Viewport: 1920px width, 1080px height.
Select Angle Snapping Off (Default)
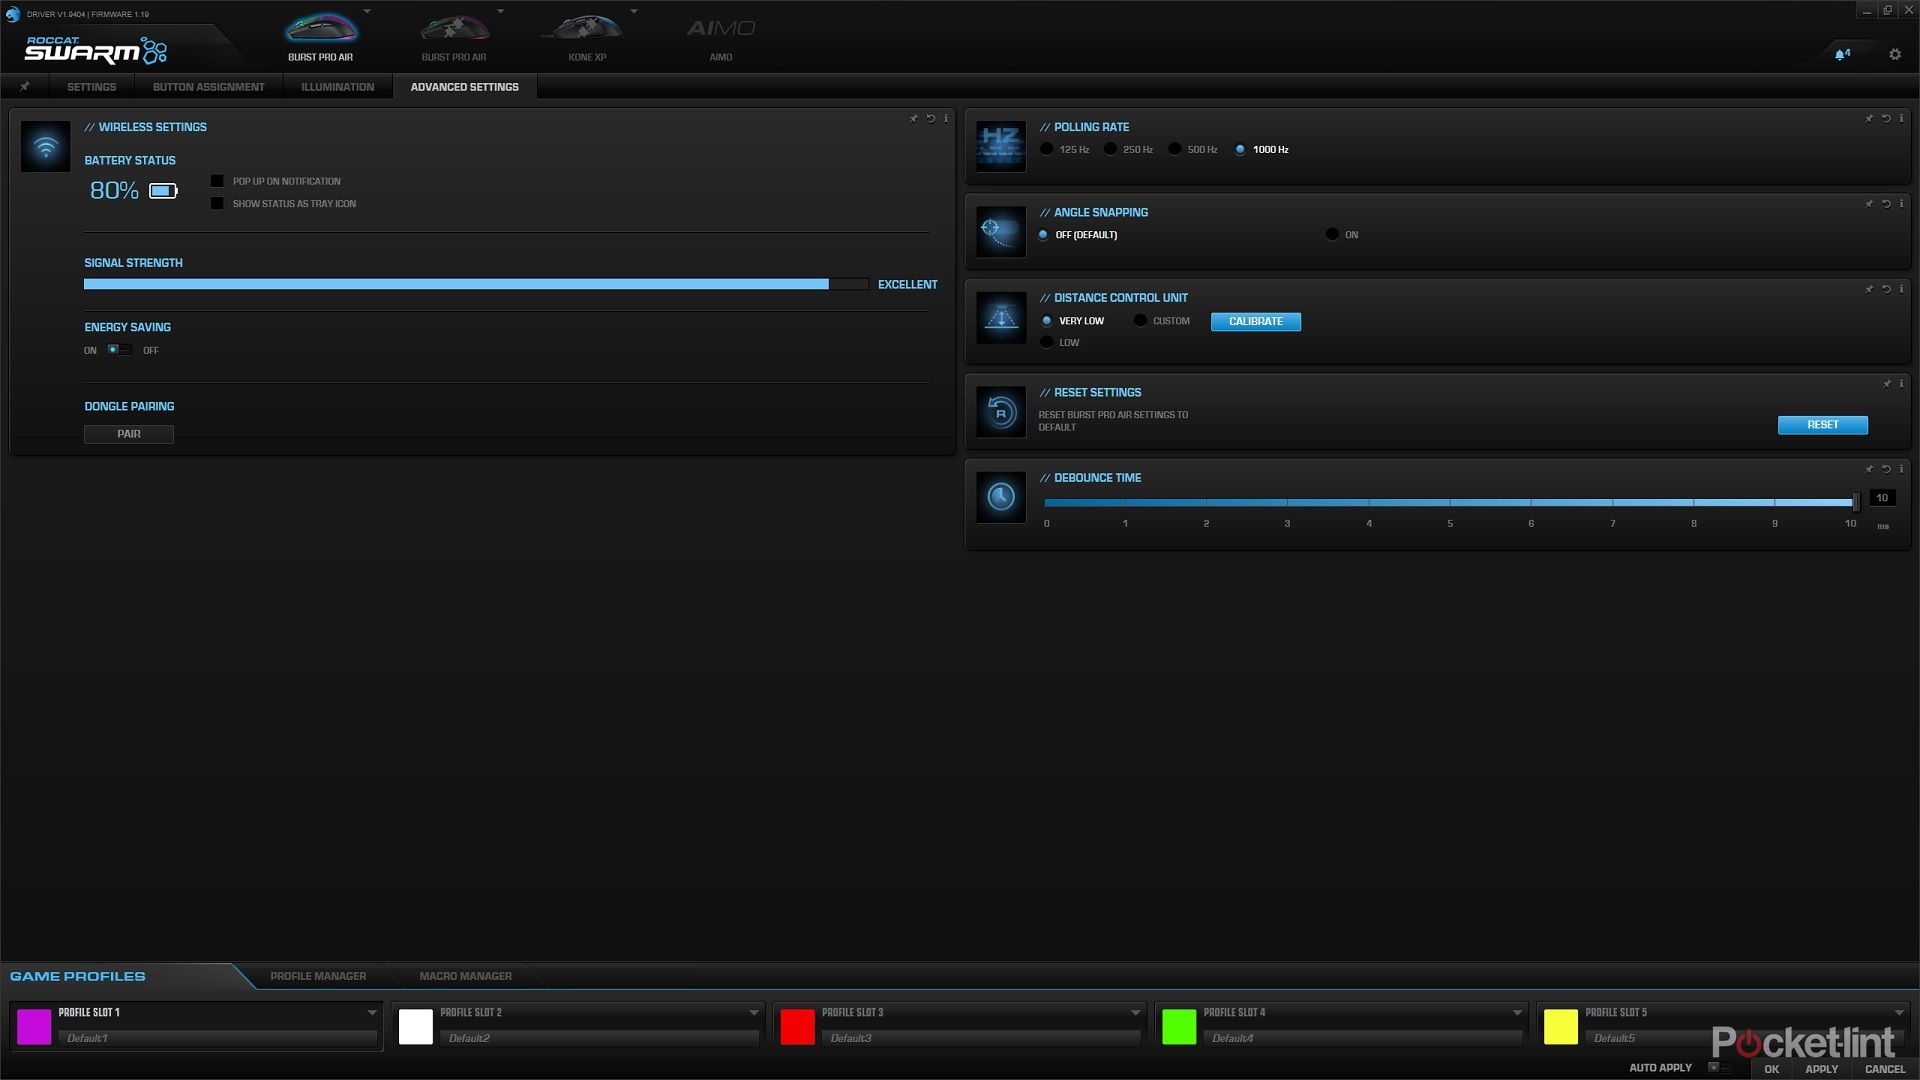click(1043, 234)
